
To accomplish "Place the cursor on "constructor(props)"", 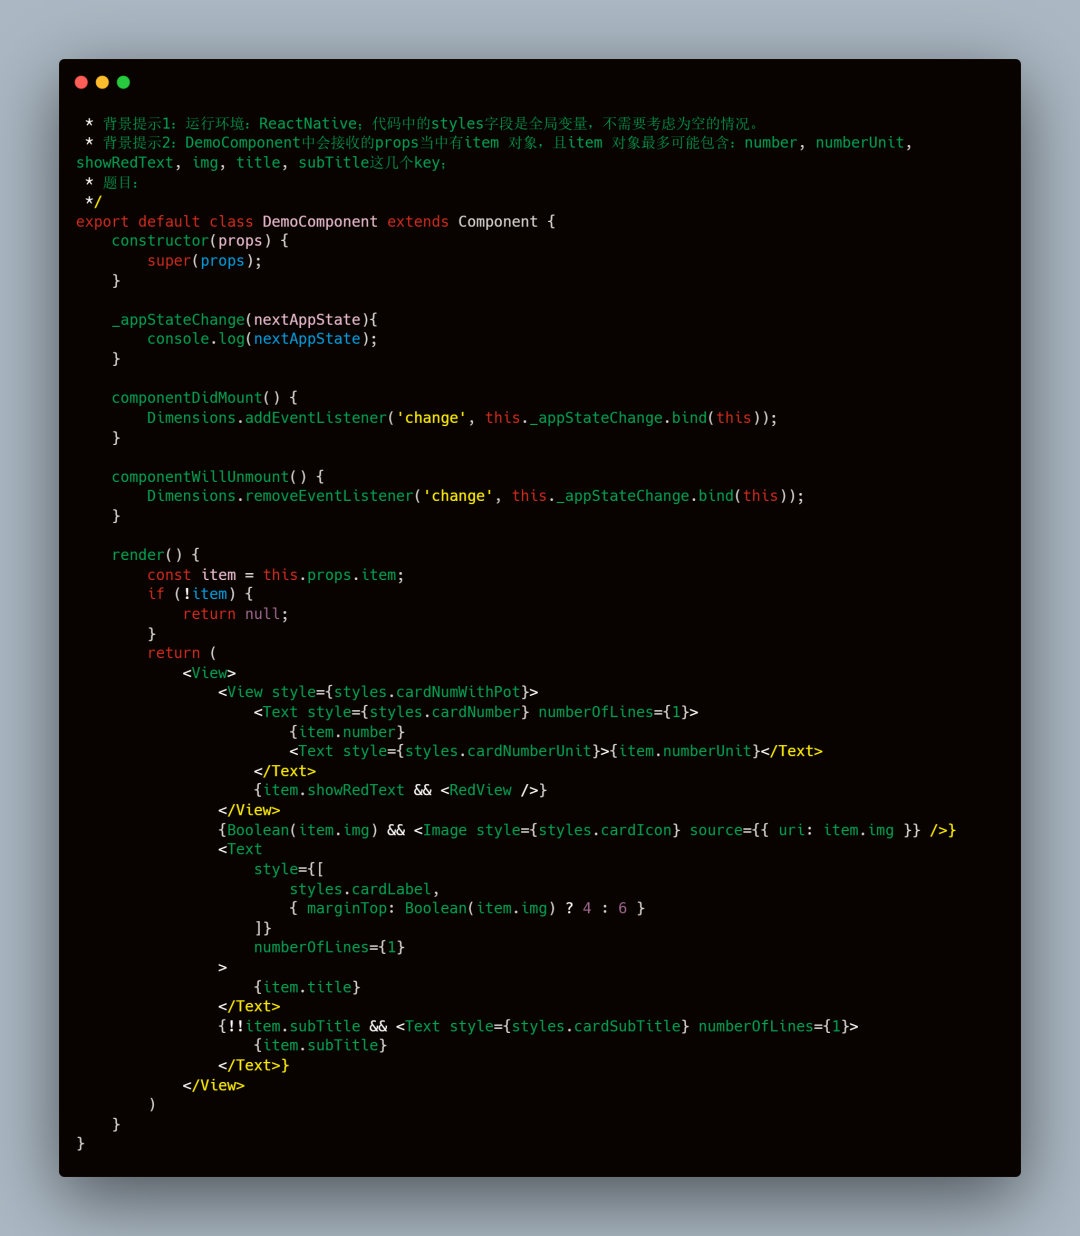I will tap(191, 241).
